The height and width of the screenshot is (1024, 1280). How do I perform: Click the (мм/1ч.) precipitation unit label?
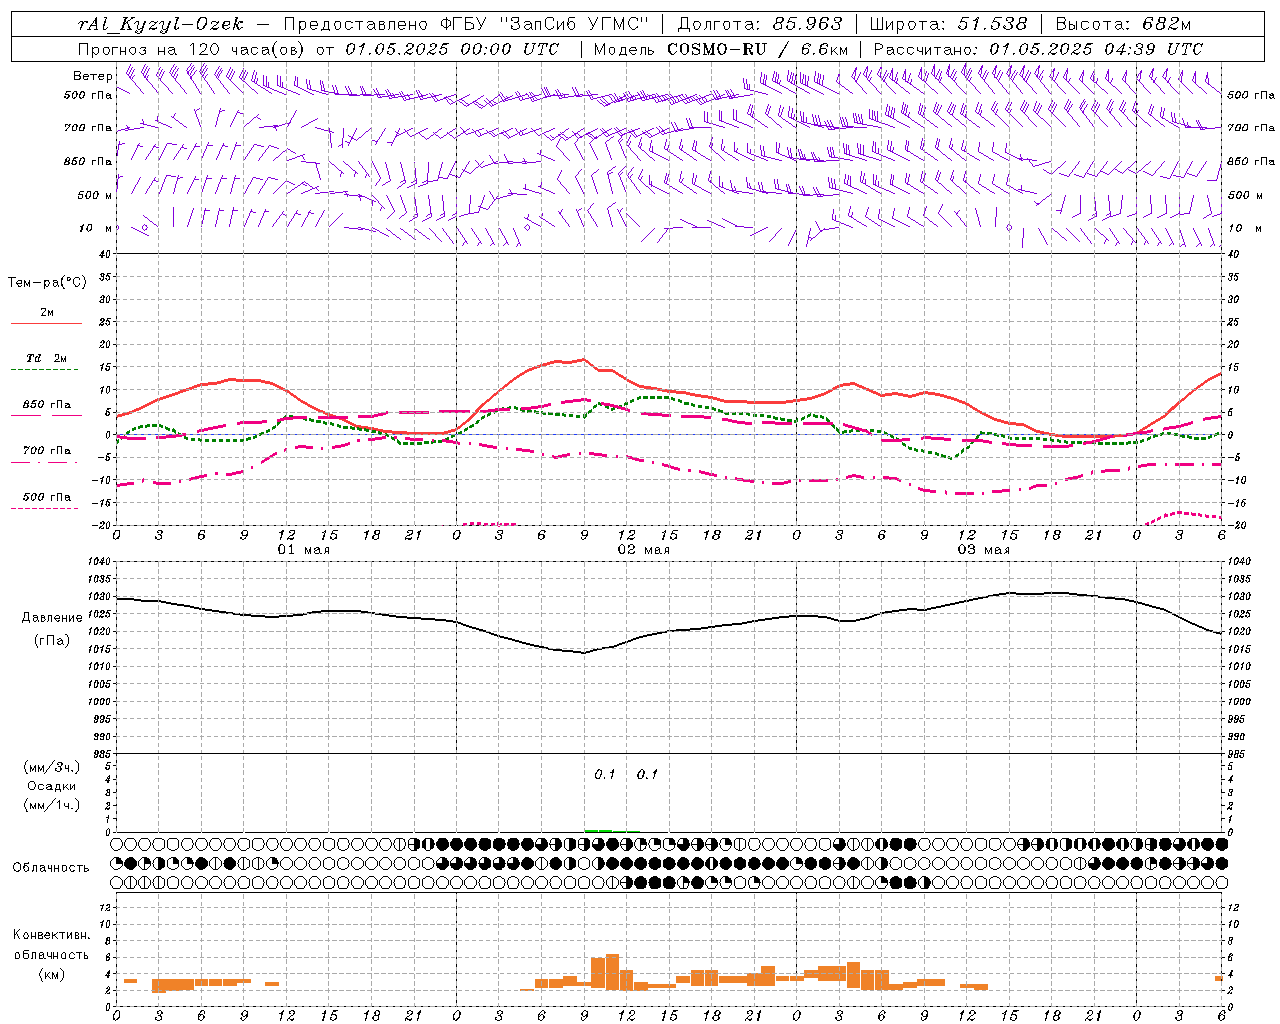(52, 806)
